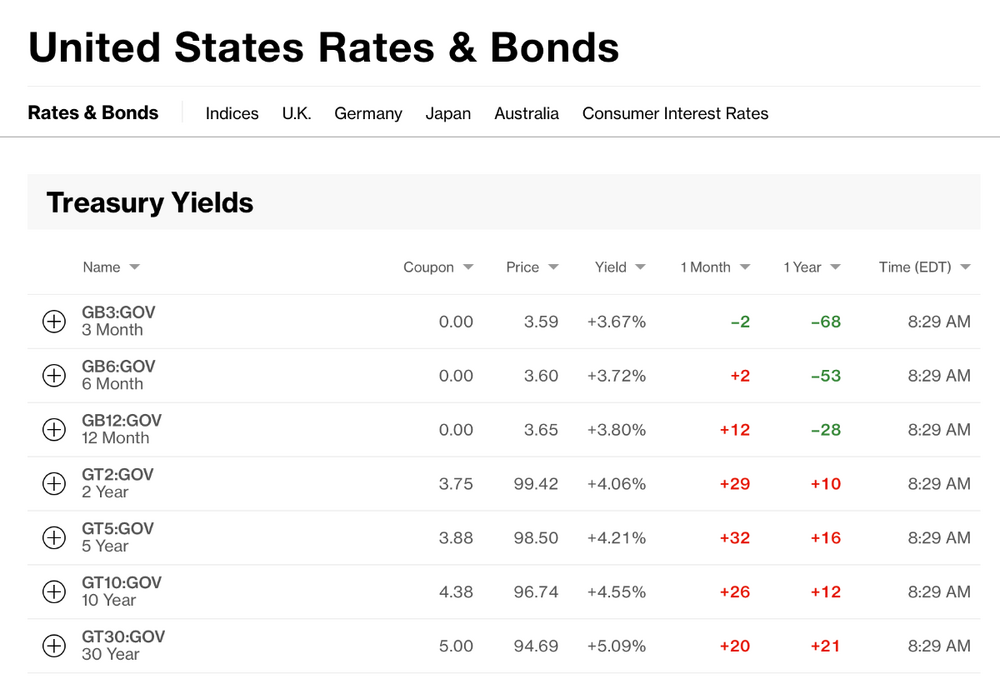Sort table by Name column arrow
Image resolution: width=1000 pixels, height=689 pixels.
coord(135,267)
